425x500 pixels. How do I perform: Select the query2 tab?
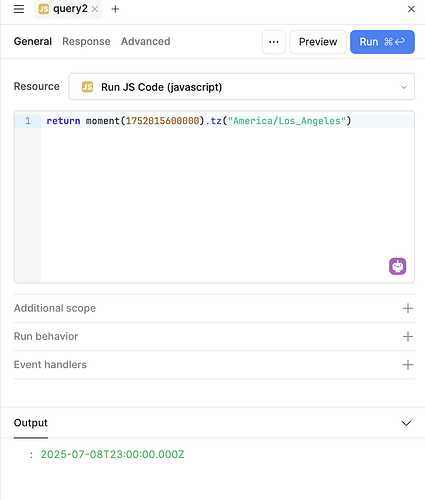pyautogui.click(x=63, y=9)
